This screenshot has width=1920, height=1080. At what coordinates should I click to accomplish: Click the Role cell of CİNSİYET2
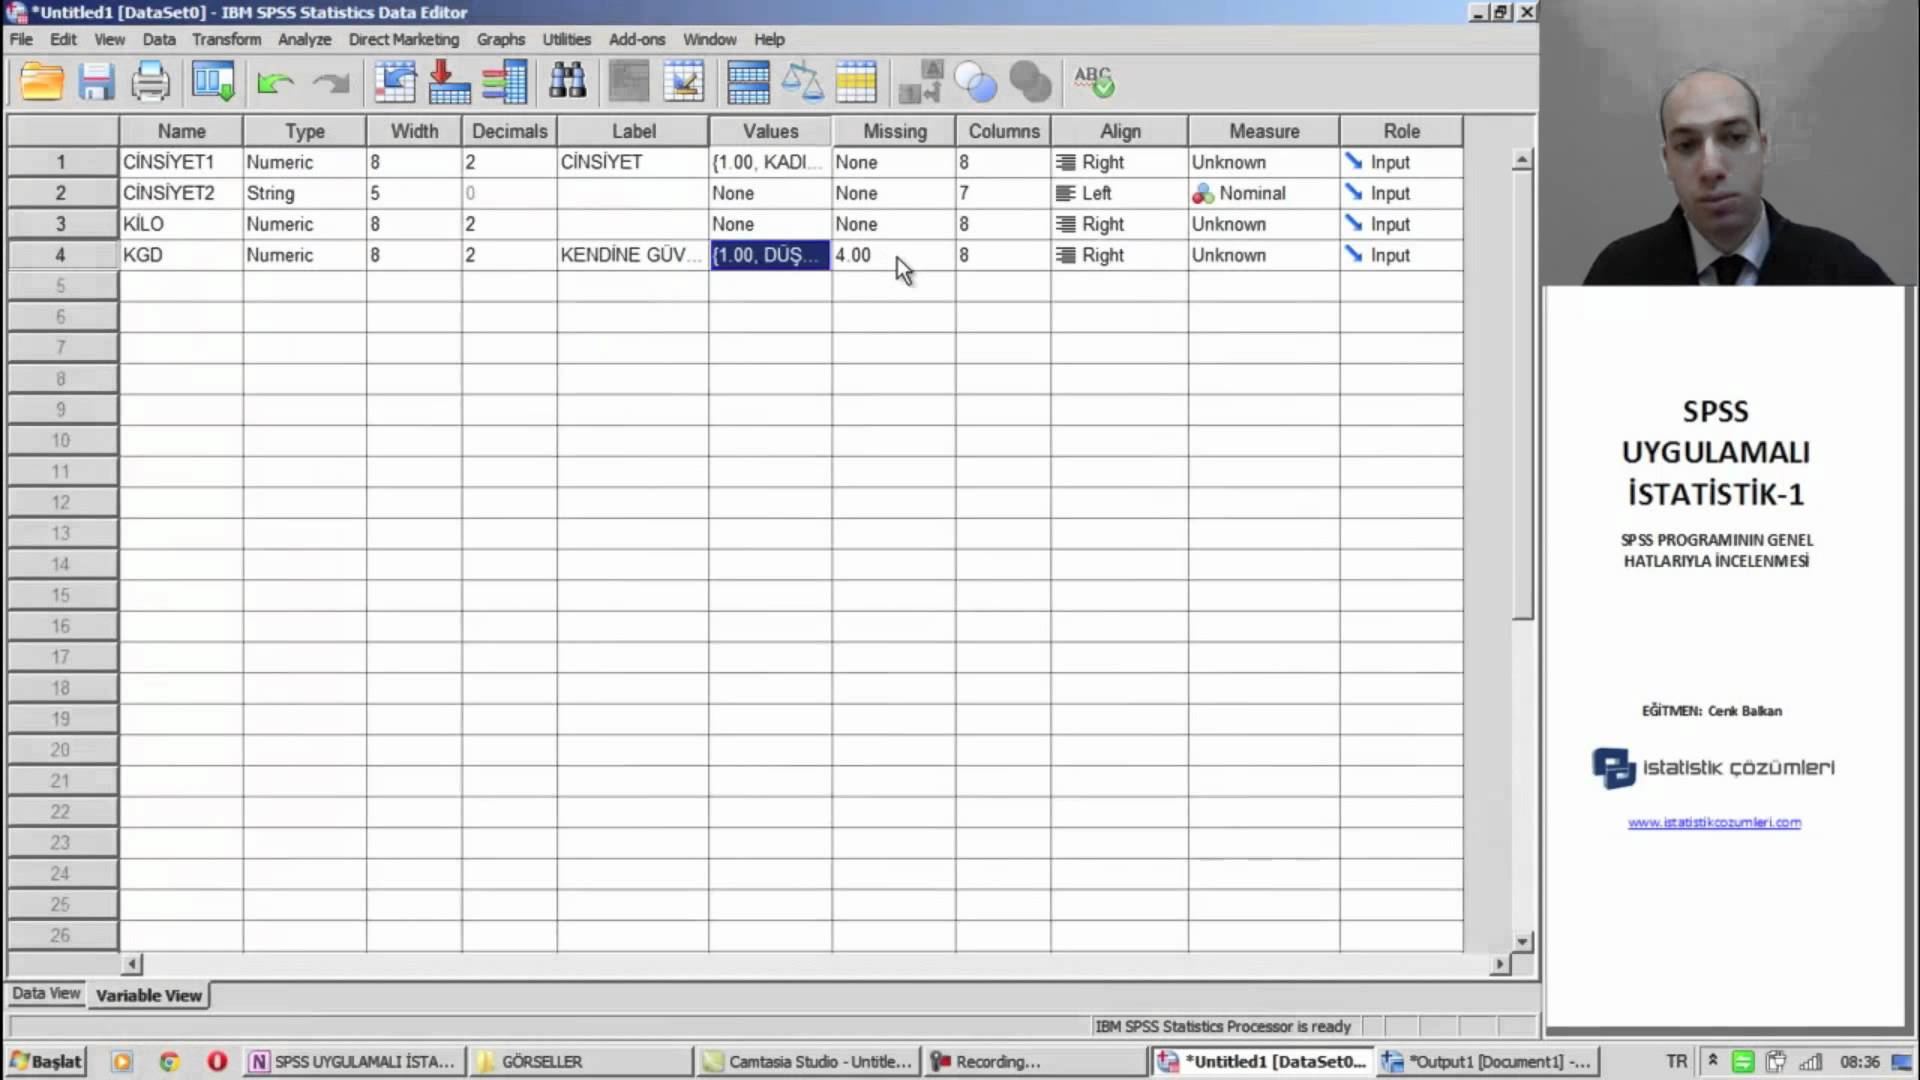pos(1401,193)
